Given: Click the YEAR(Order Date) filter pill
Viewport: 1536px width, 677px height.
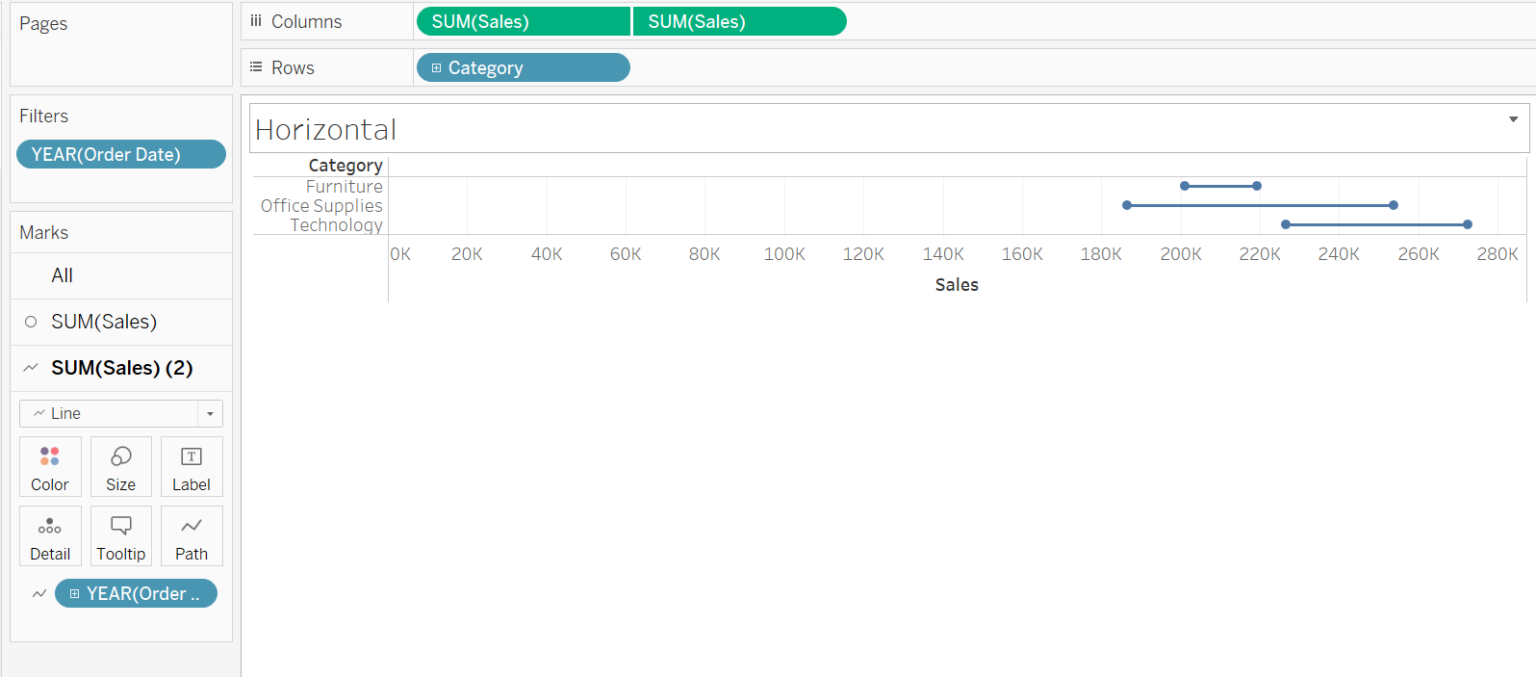Looking at the screenshot, I should pos(120,154).
